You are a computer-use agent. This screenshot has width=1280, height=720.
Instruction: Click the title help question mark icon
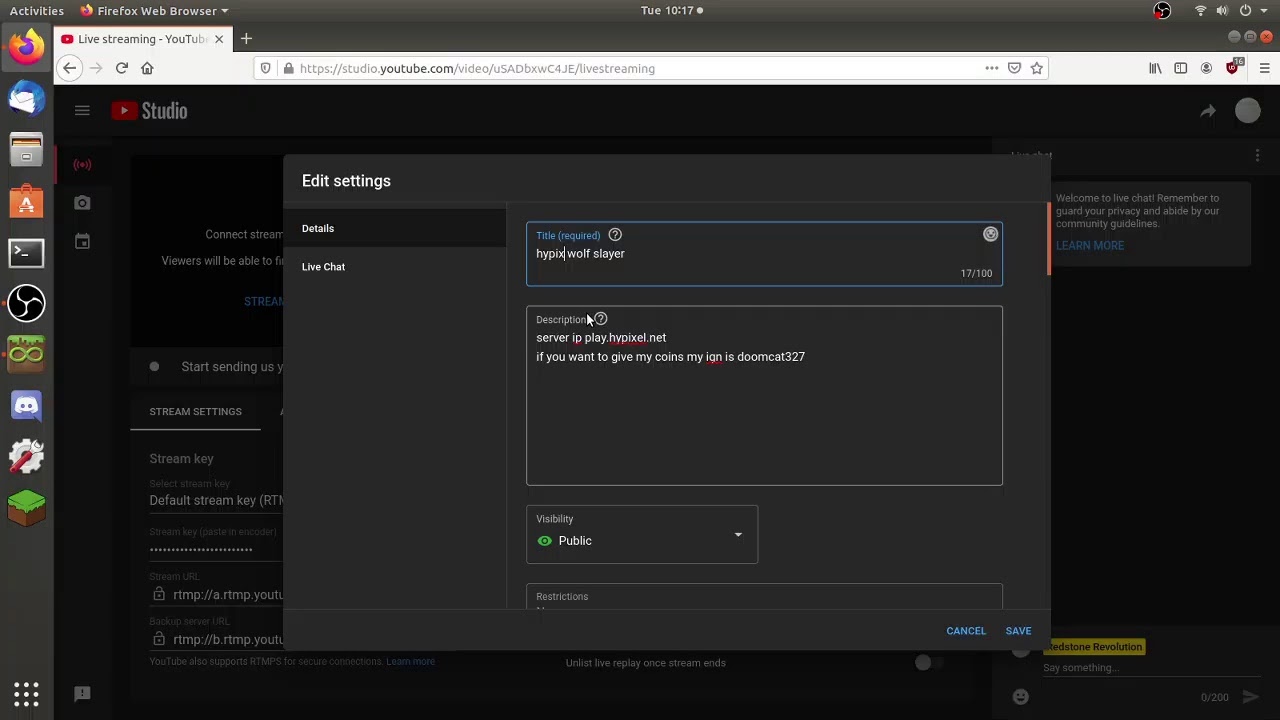point(615,235)
